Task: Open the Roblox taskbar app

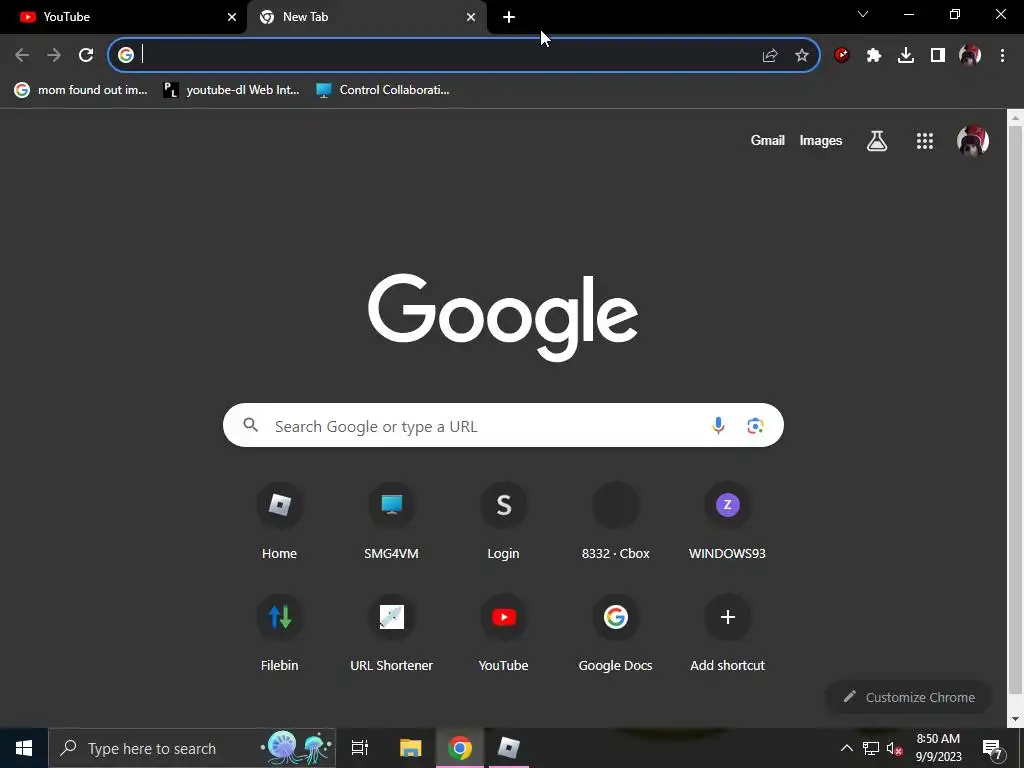Action: [509, 748]
